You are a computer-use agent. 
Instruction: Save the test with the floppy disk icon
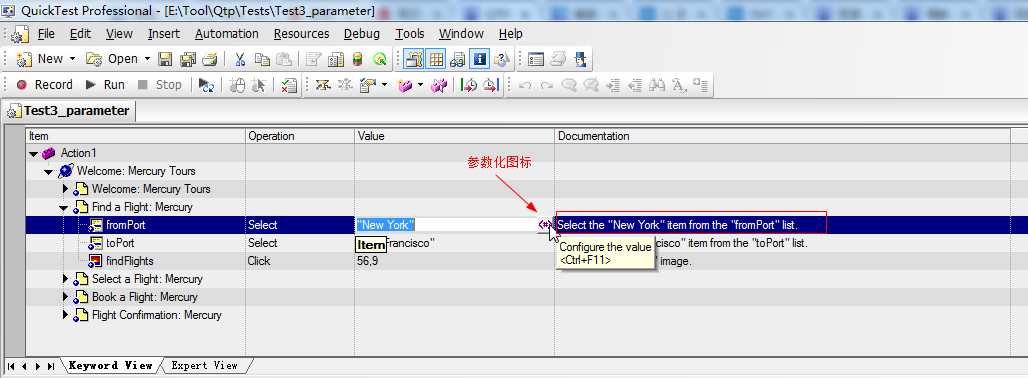(165, 60)
